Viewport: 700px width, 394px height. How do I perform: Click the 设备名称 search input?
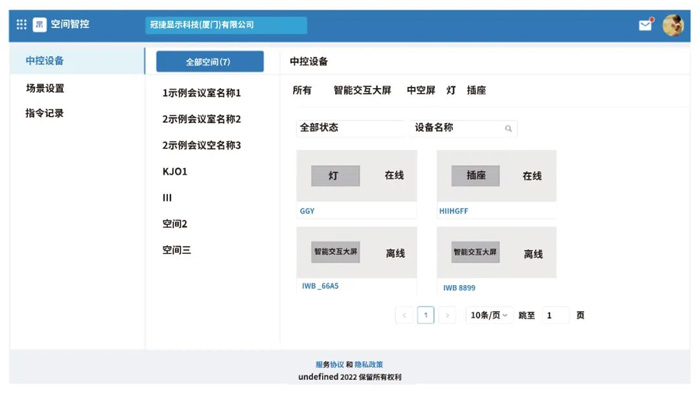463,128
